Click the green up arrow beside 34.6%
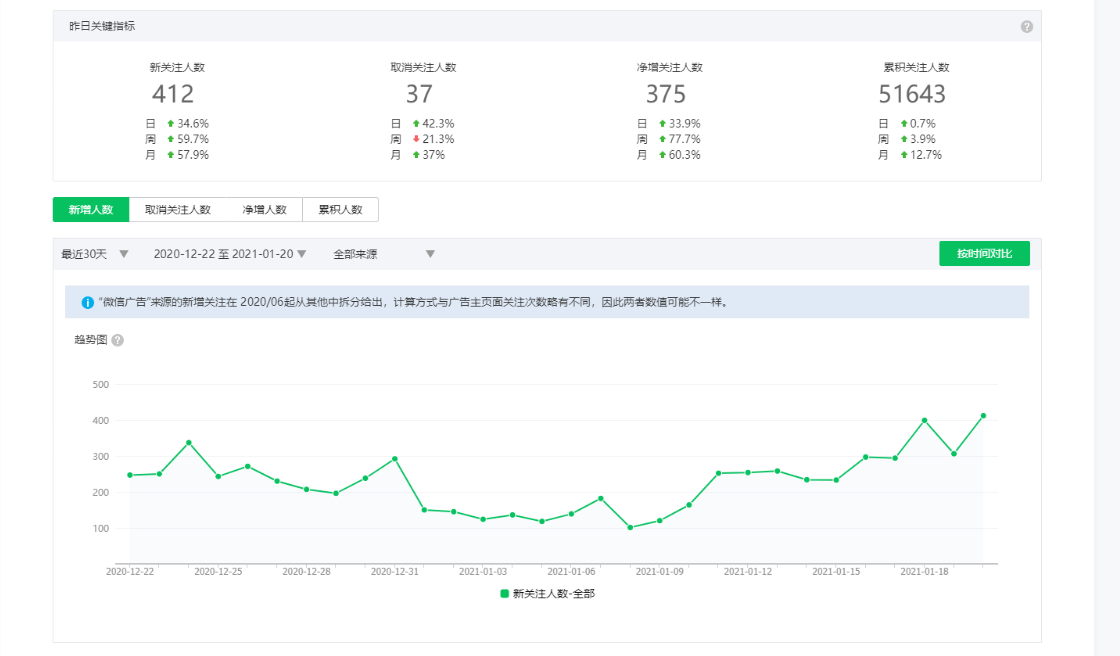Viewport: 1120px width, 656px height. tap(171, 124)
